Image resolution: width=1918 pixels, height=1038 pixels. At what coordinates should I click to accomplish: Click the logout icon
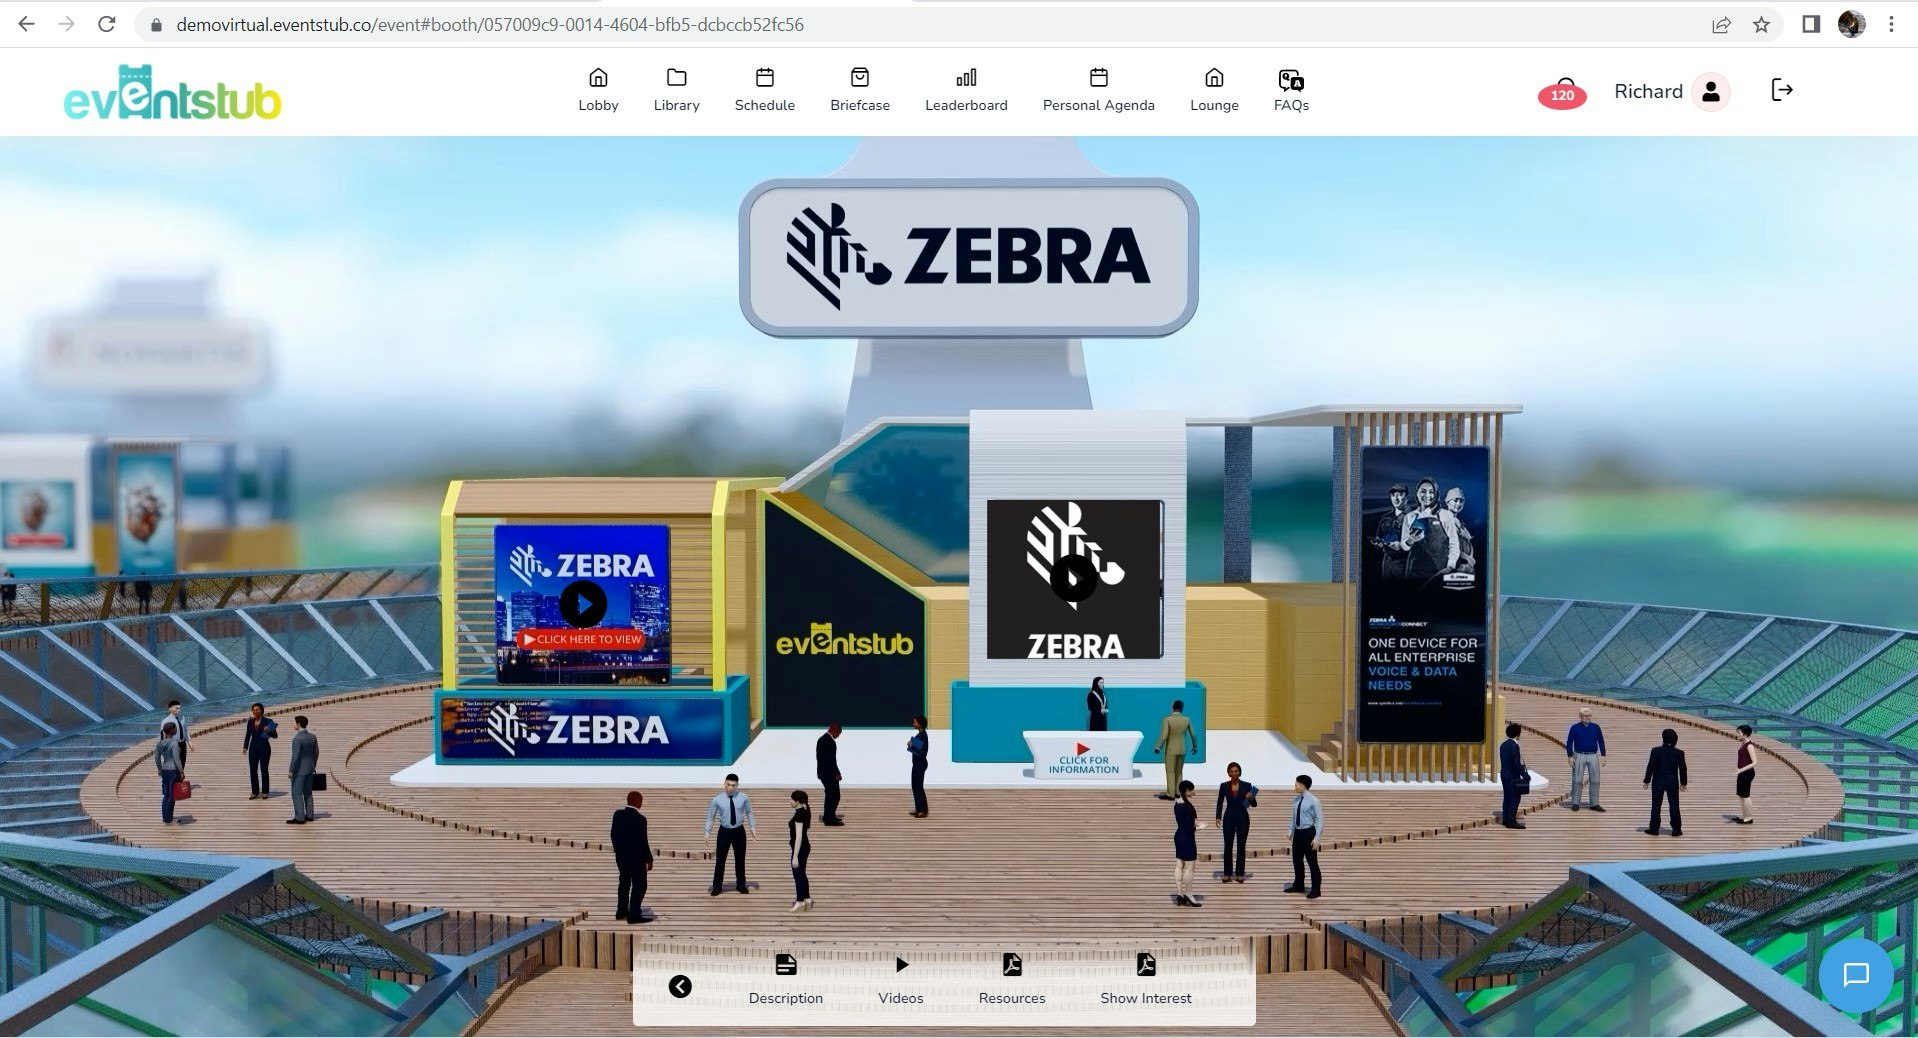point(1782,90)
